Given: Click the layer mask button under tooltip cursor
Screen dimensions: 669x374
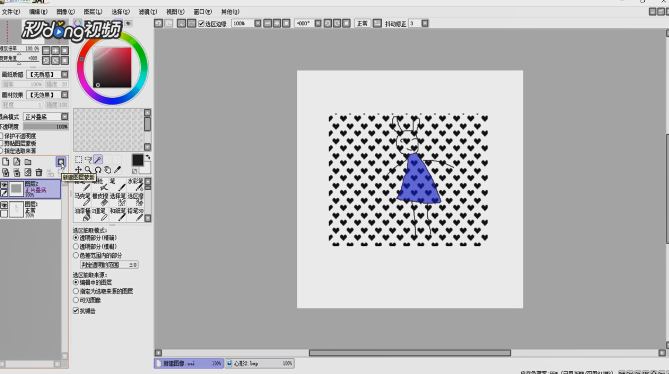Looking at the screenshot, I should coord(61,162).
